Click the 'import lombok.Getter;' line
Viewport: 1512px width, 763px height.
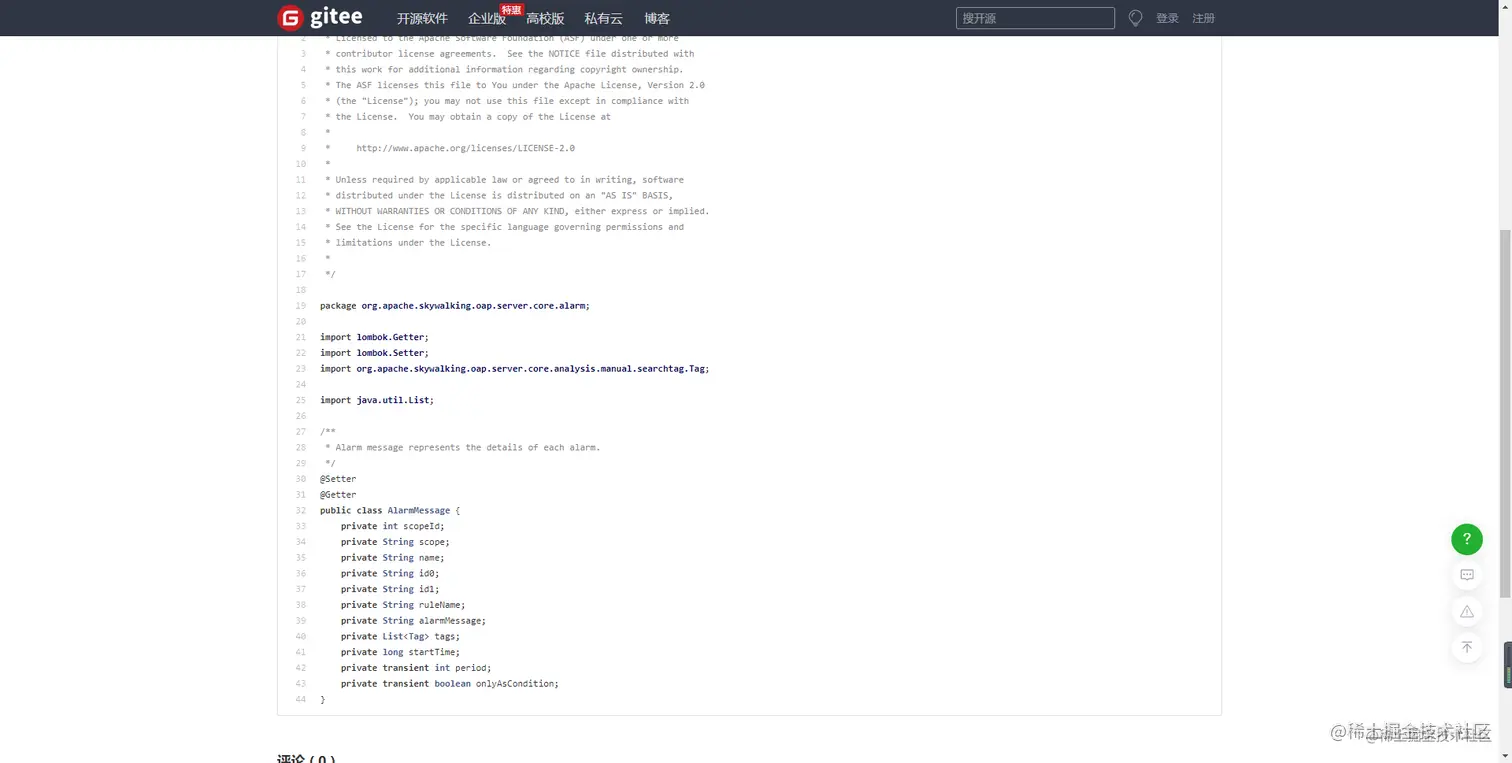click(x=374, y=337)
